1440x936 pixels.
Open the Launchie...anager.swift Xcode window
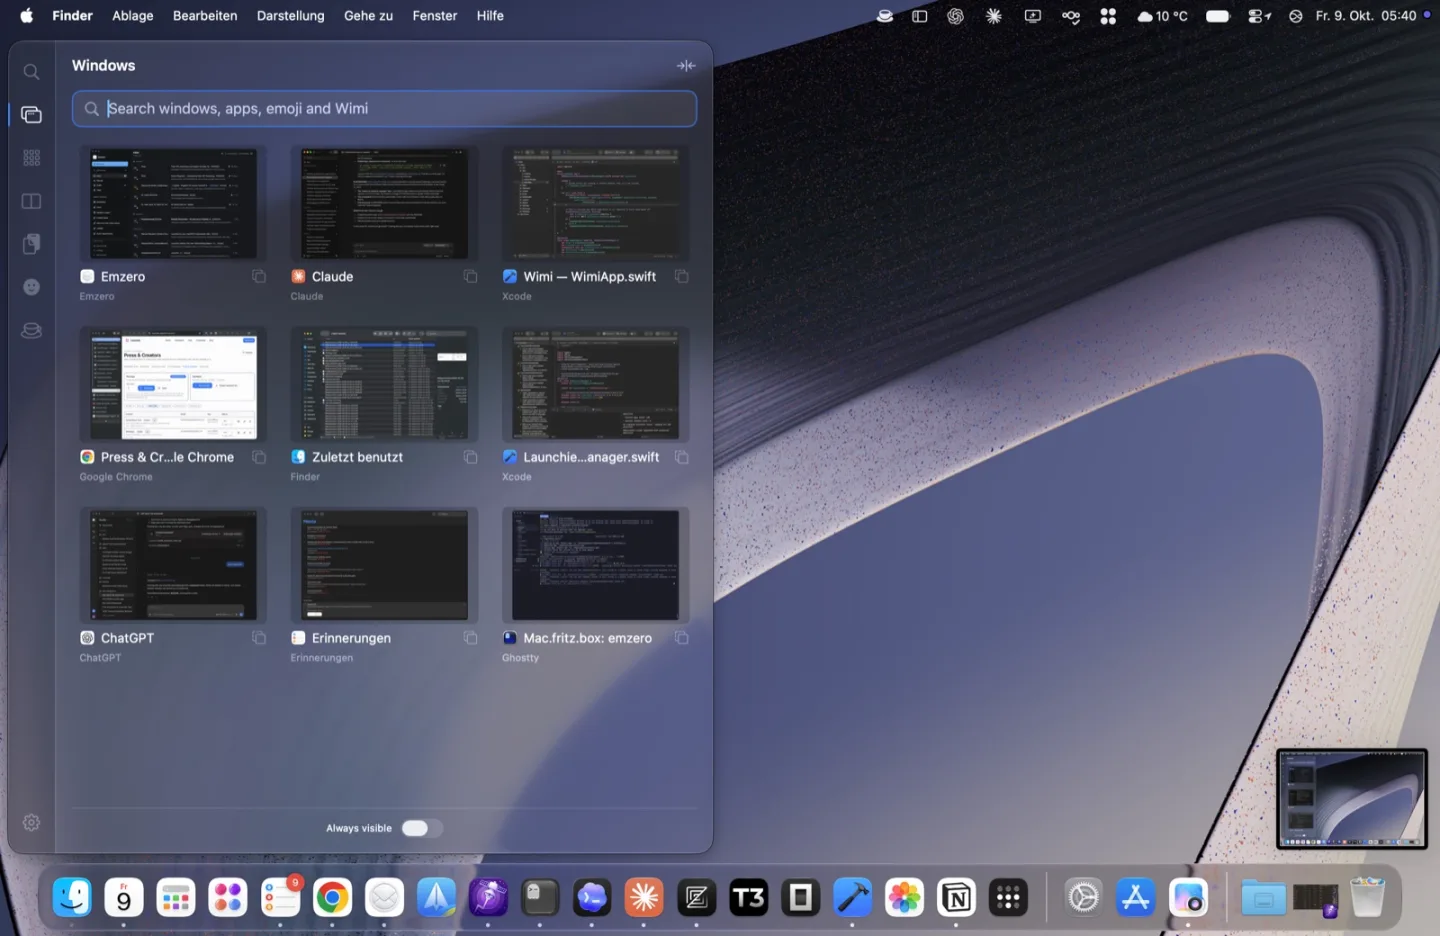(595, 385)
